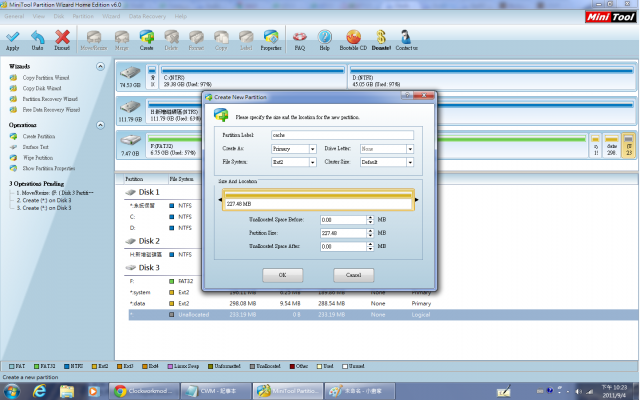
Task: Open the FAQ lifebuoy icon
Action: coord(300,37)
